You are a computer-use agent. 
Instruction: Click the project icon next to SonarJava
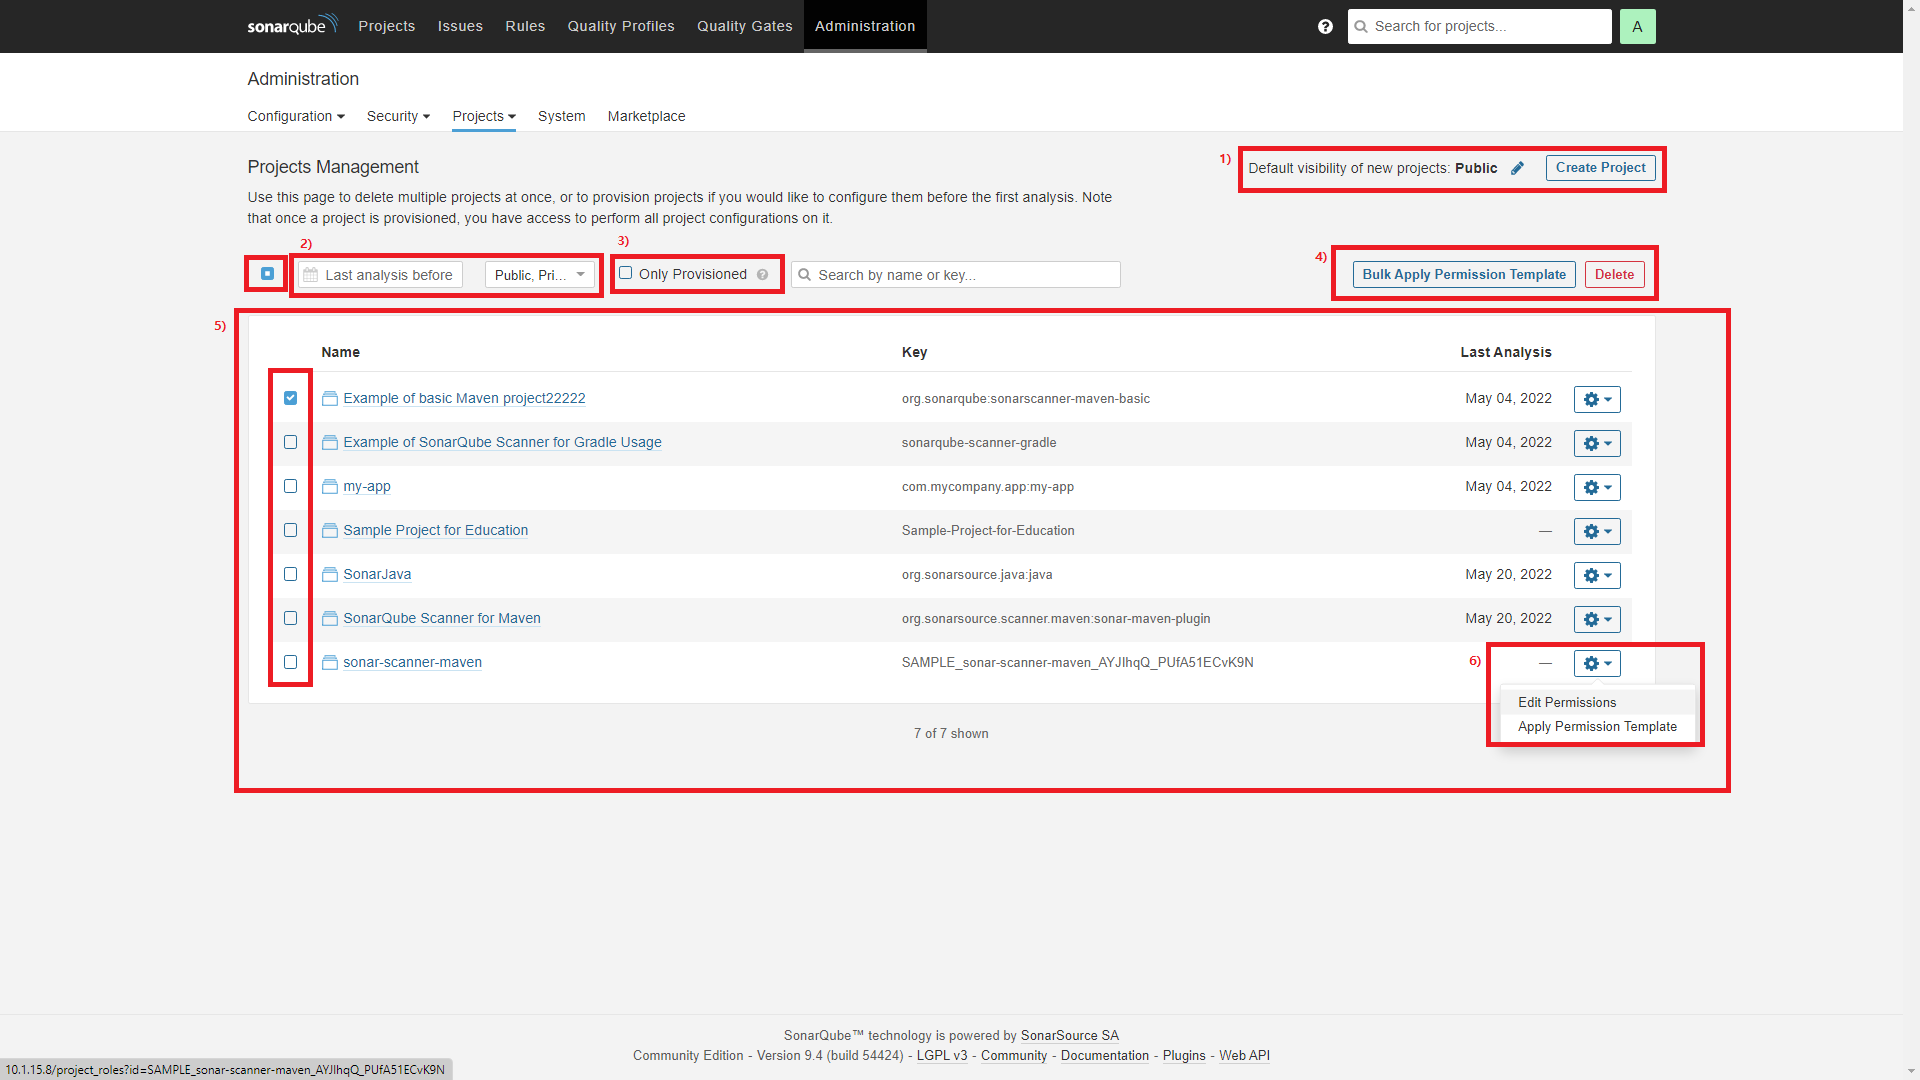click(330, 575)
